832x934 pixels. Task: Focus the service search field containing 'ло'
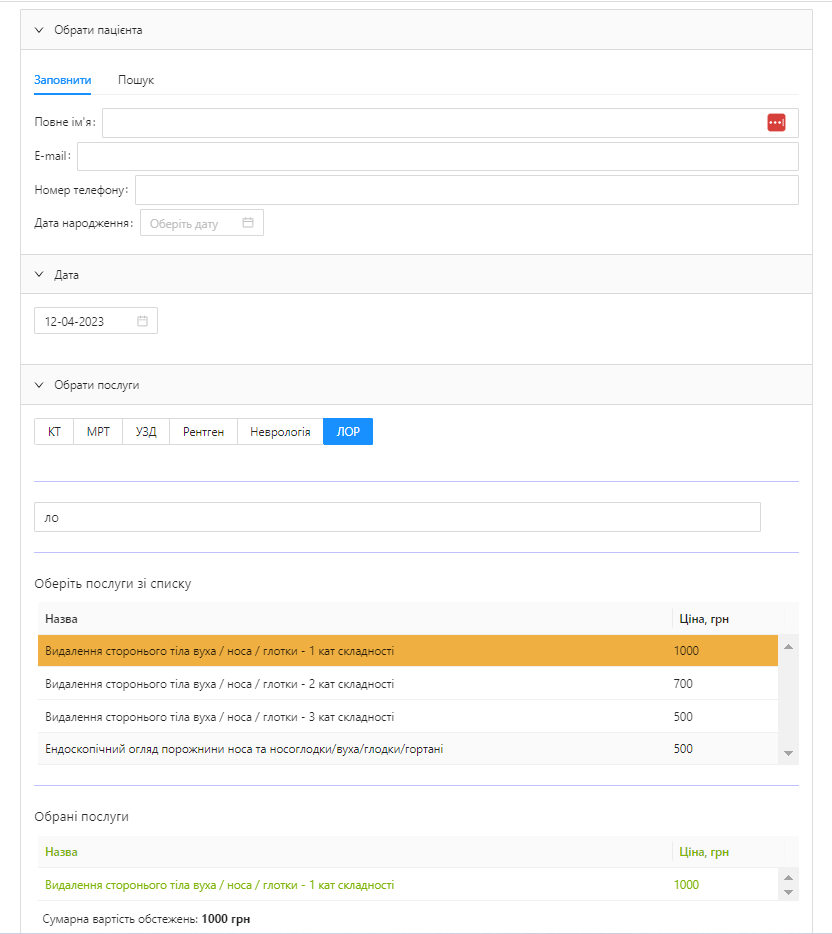coord(397,517)
